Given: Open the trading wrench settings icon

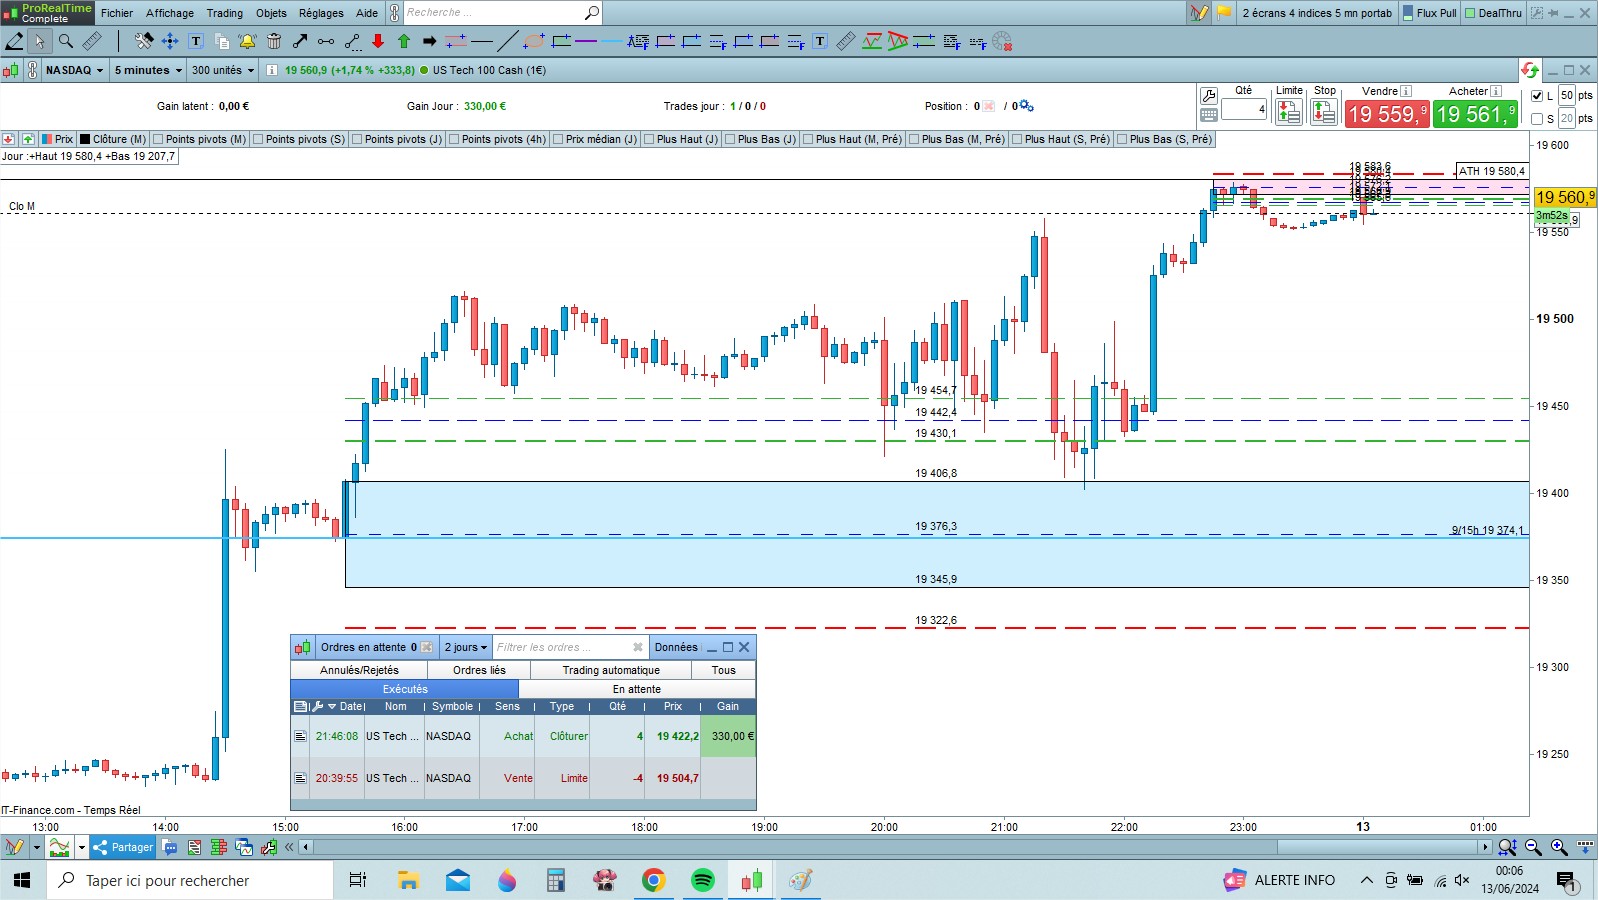Looking at the screenshot, I should (1209, 96).
